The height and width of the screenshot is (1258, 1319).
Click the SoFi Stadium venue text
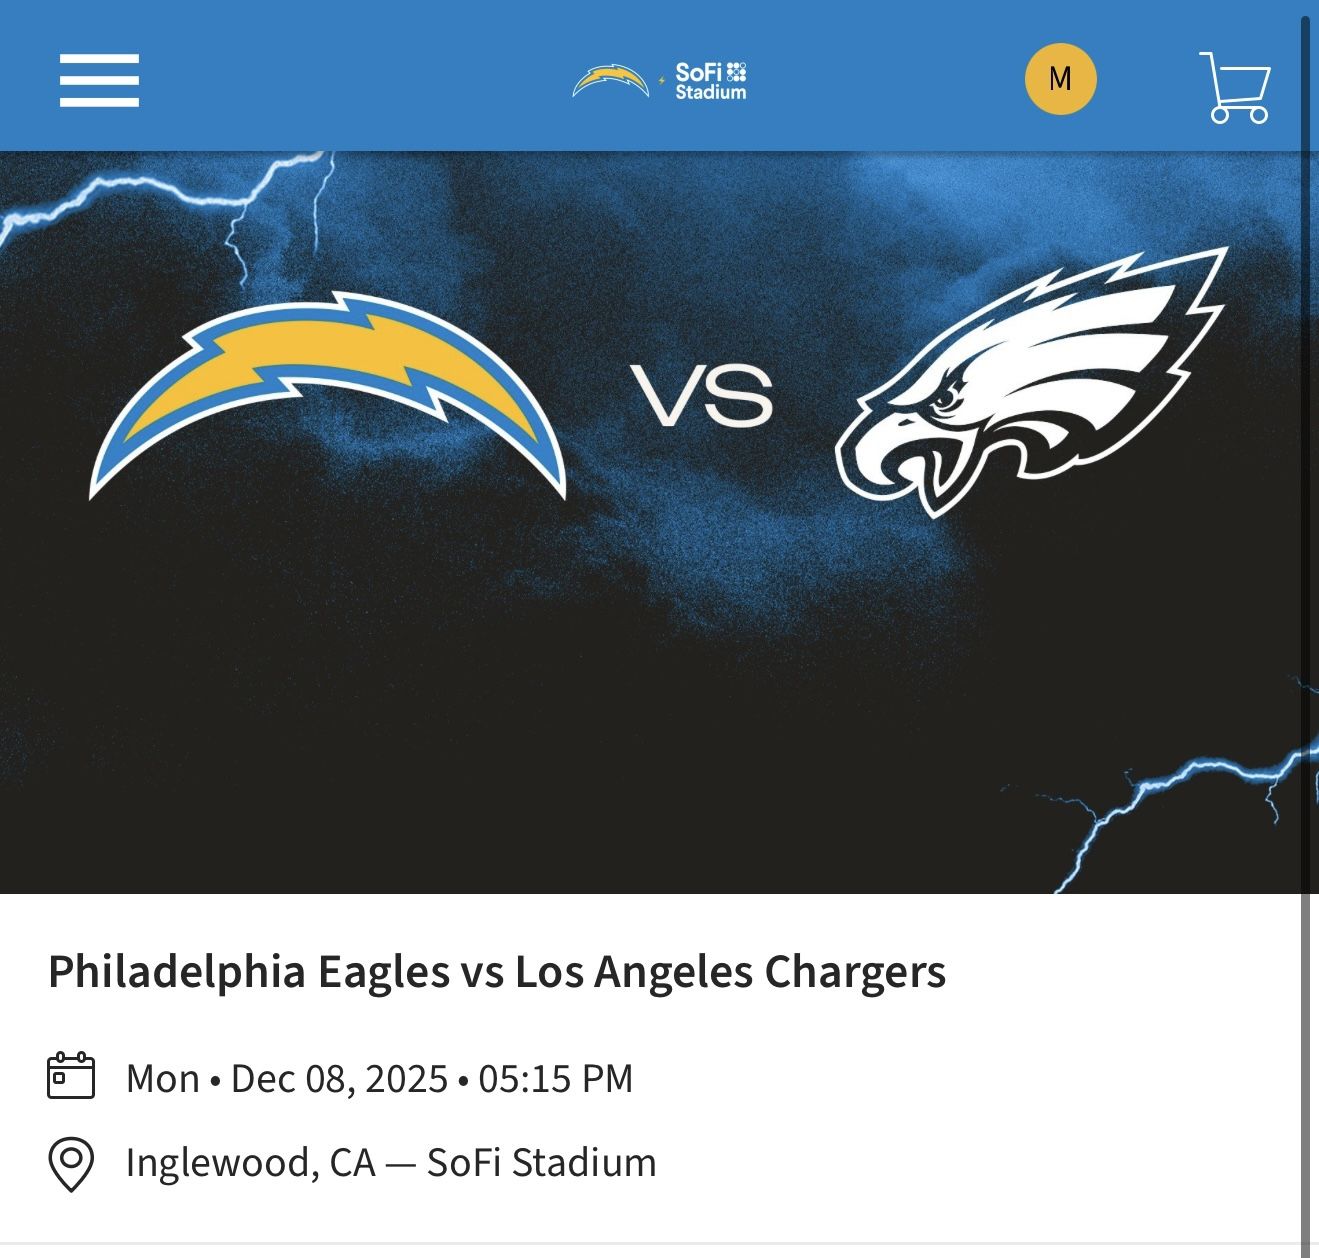[x=541, y=1163]
